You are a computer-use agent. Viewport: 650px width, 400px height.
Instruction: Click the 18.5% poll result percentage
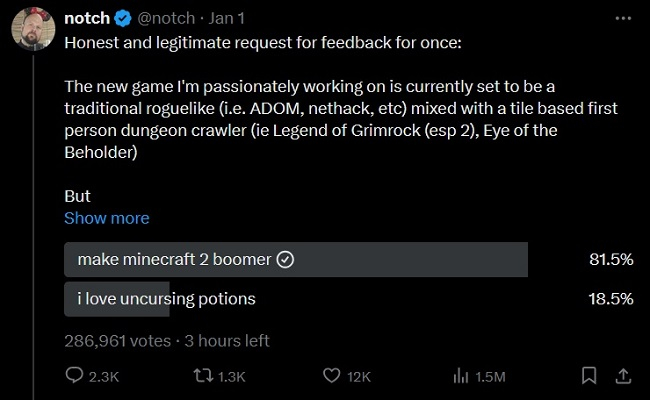[x=611, y=298]
